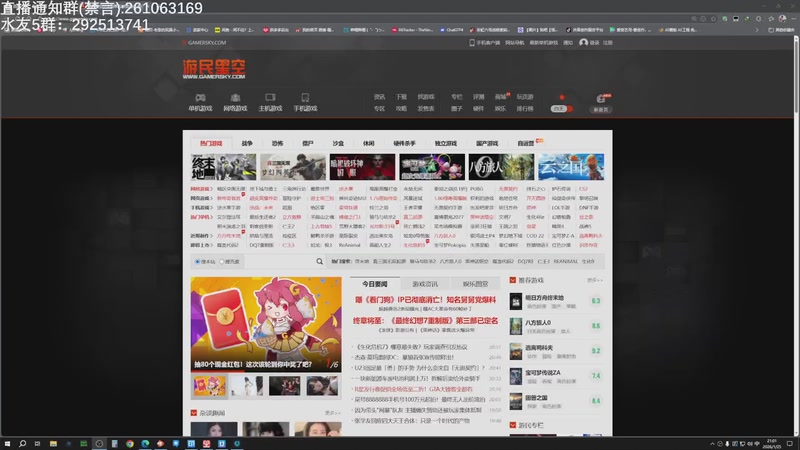Open the 下载 navigation link
This screenshot has height=450, width=800.
coord(402,97)
